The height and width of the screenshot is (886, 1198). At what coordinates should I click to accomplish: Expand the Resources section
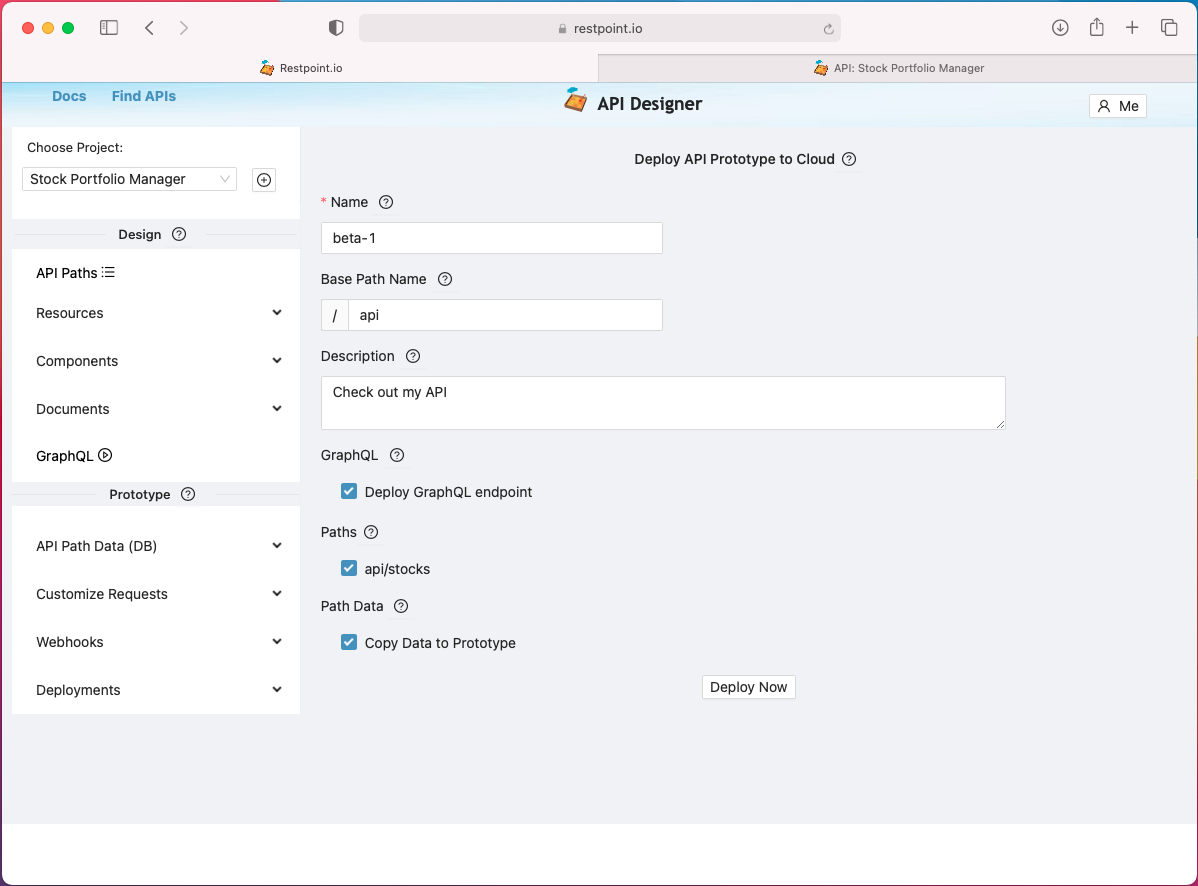(277, 312)
